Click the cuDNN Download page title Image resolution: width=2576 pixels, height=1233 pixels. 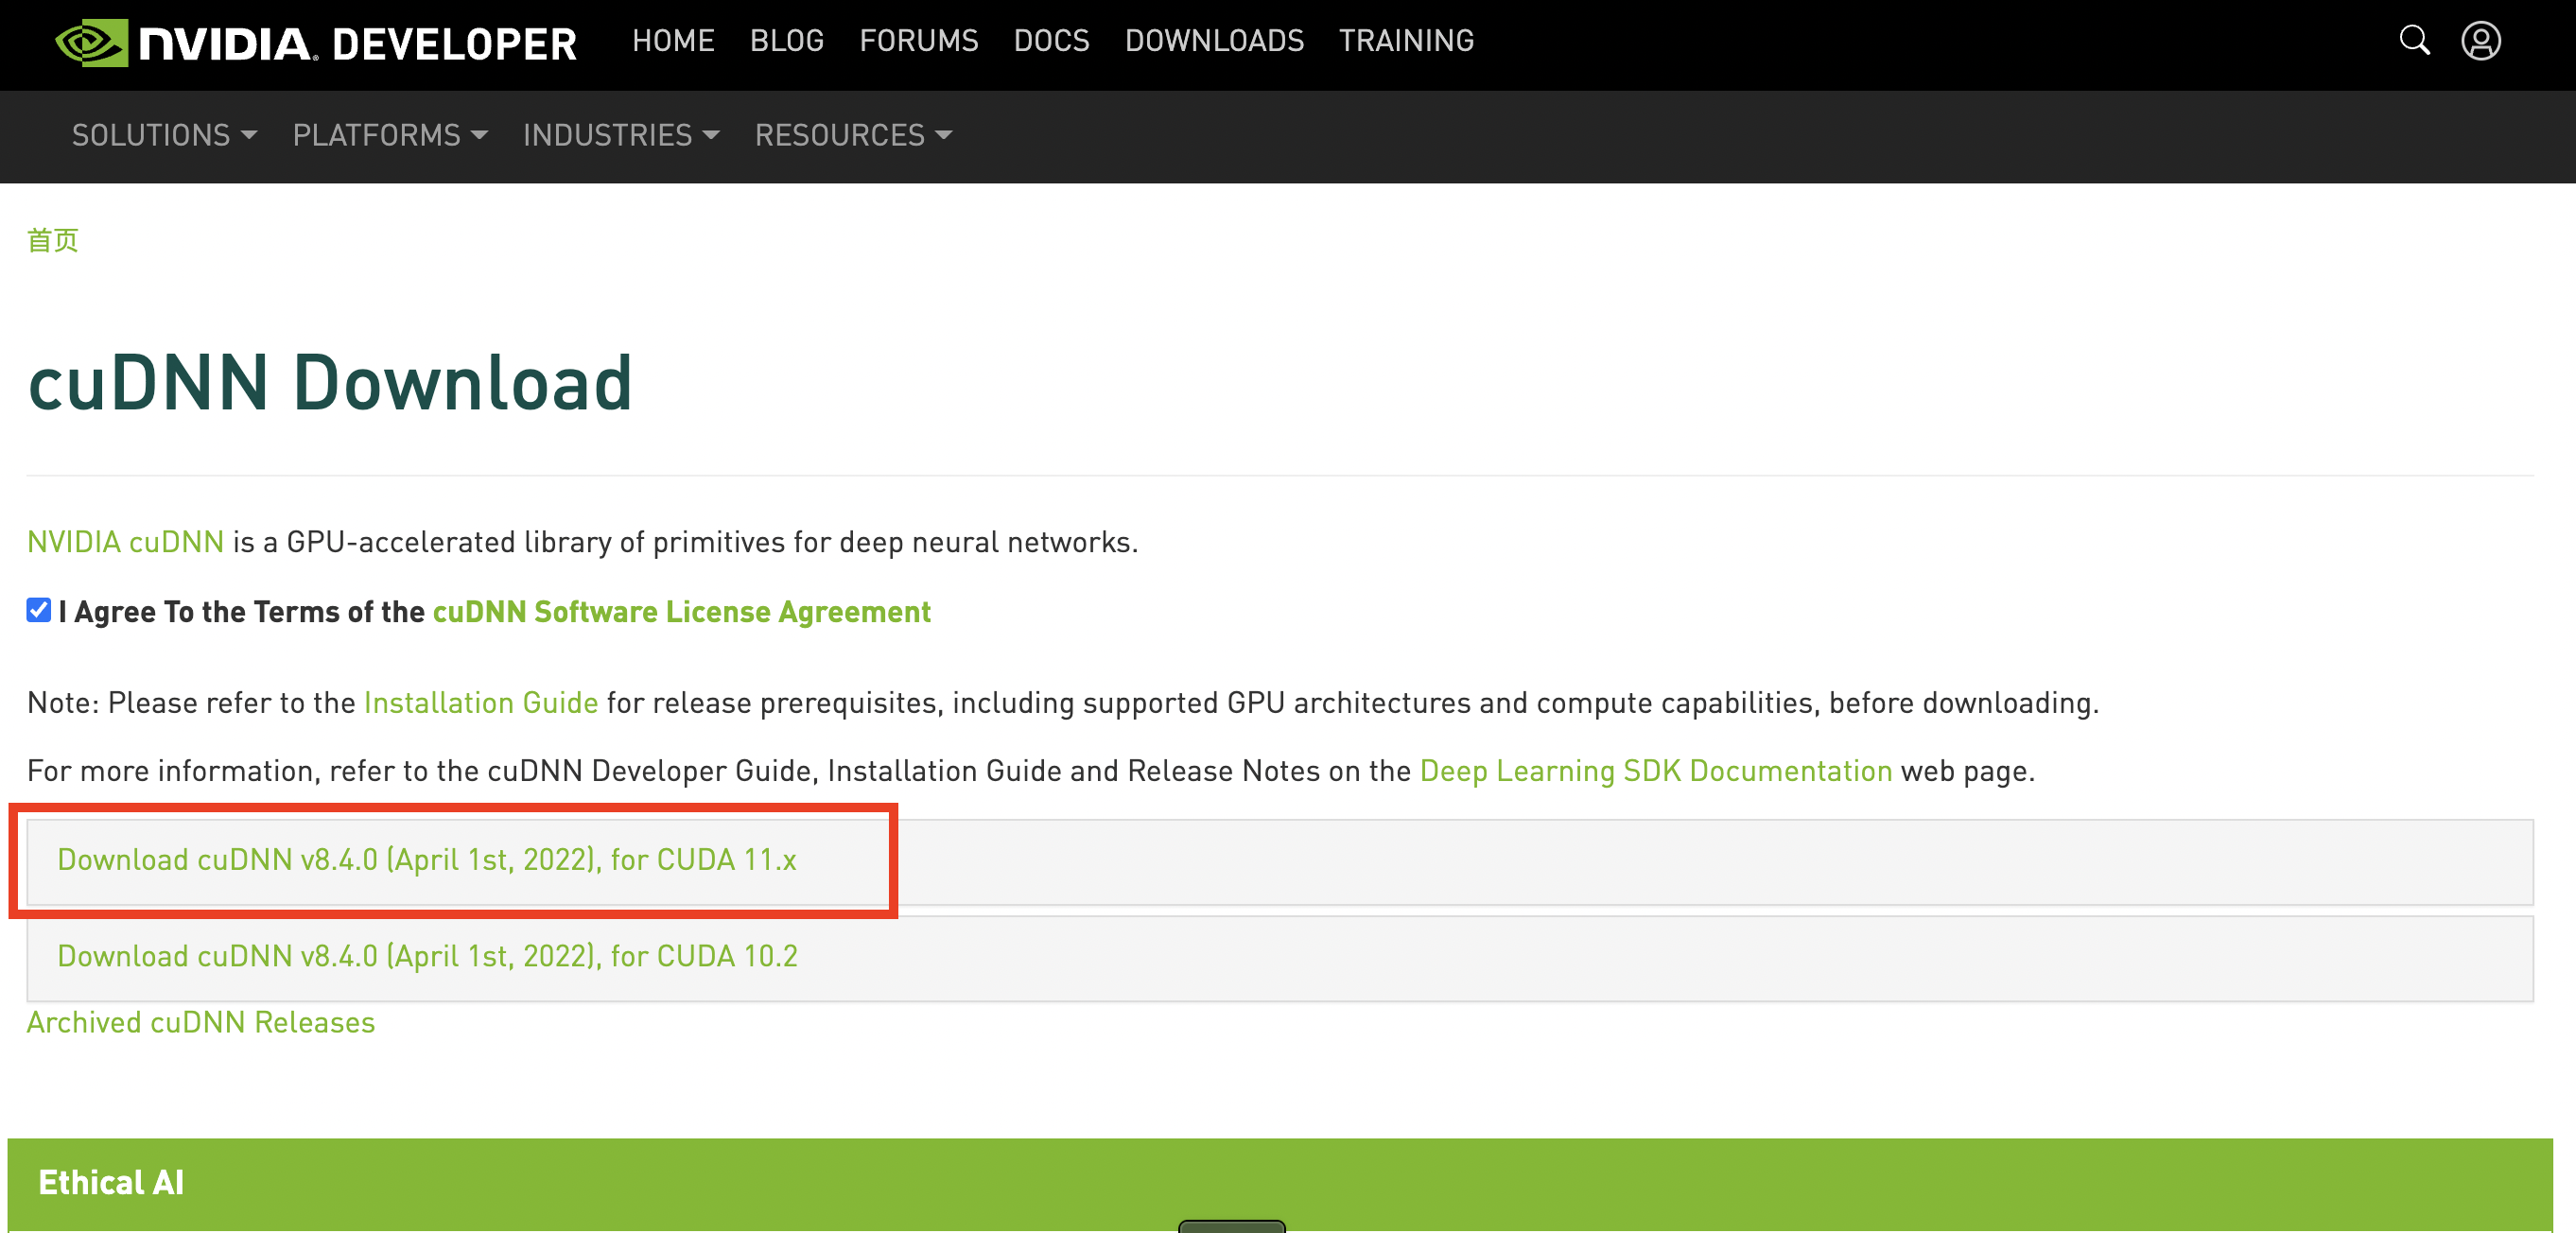point(330,383)
